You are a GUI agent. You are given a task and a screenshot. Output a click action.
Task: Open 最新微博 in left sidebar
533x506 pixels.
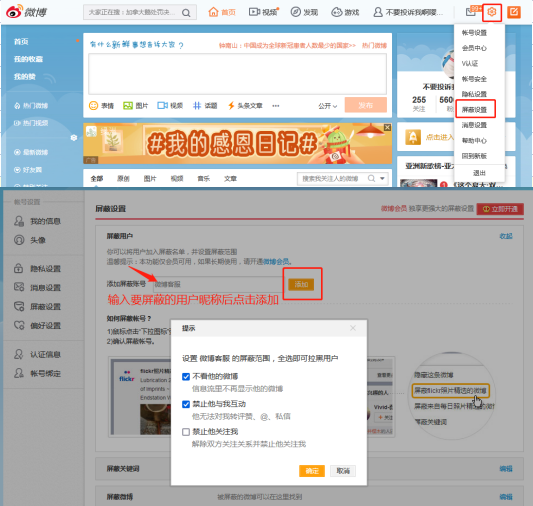click(31, 152)
